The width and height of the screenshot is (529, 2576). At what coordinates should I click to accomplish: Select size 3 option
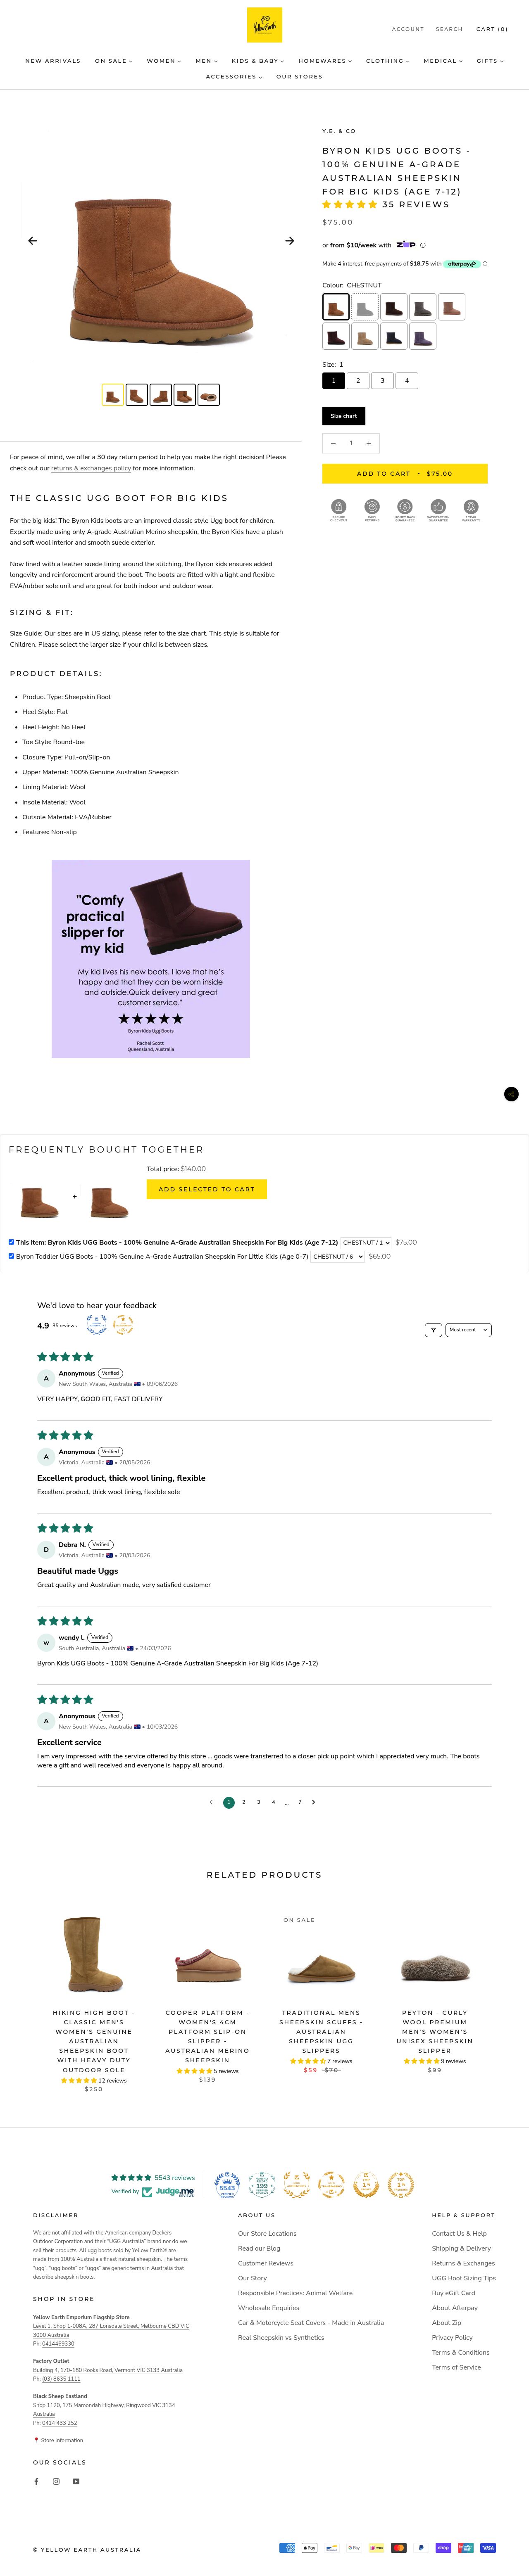click(x=382, y=380)
